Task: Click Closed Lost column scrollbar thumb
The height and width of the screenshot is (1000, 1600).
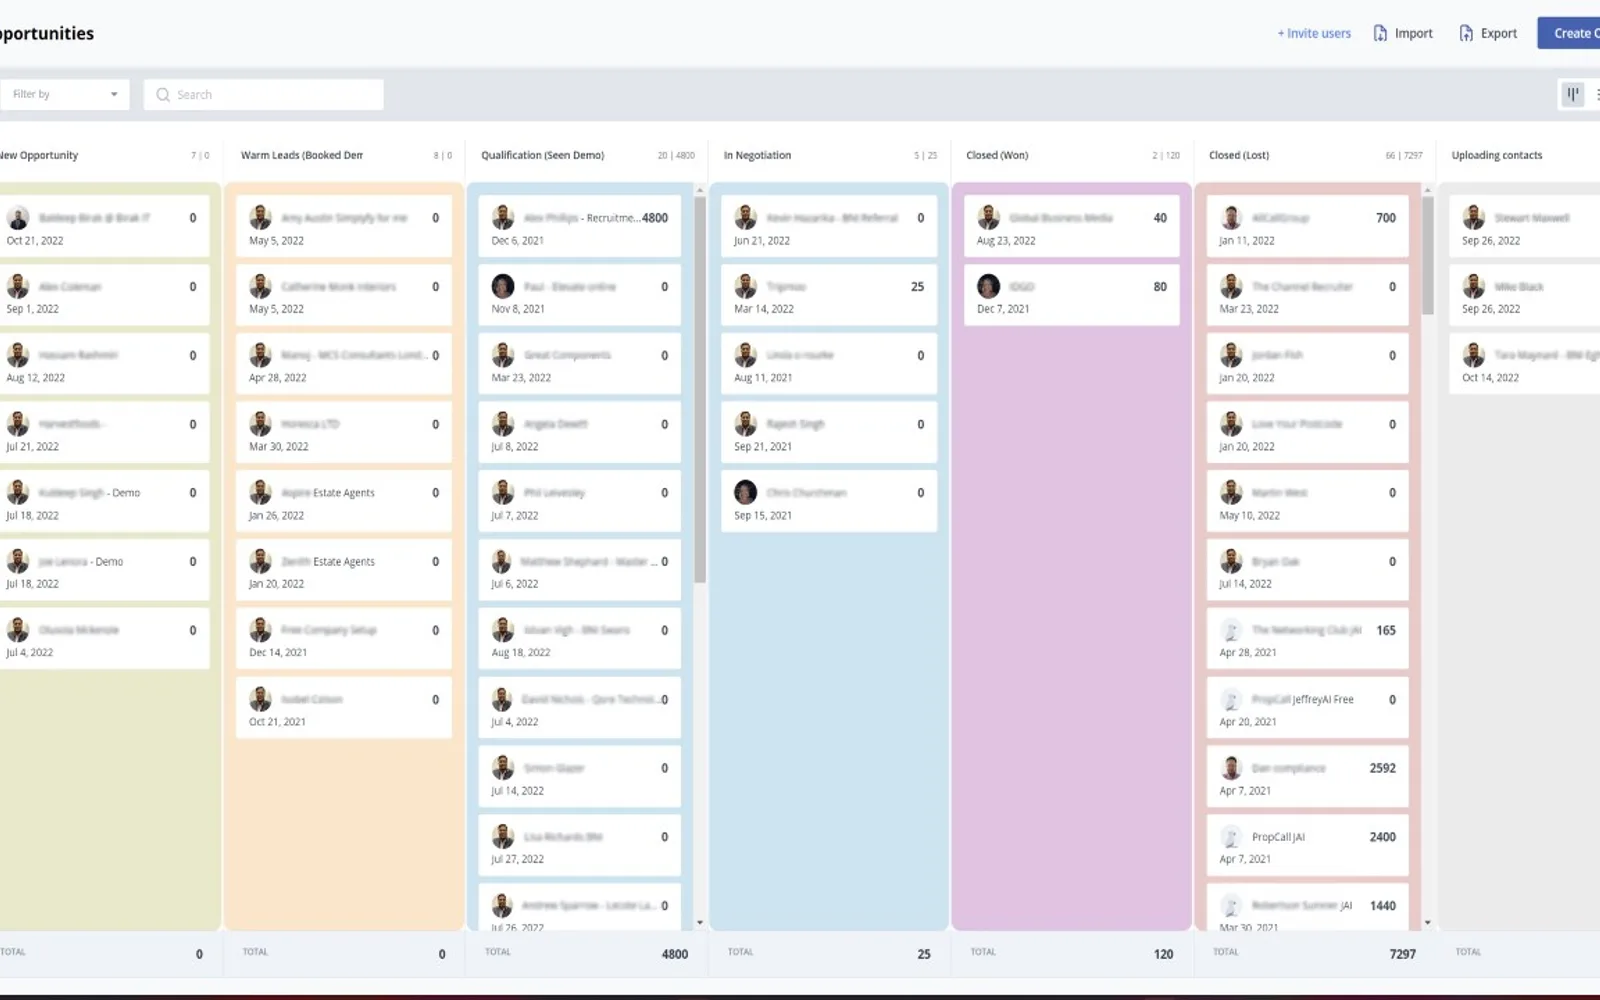Action: pyautogui.click(x=1428, y=256)
